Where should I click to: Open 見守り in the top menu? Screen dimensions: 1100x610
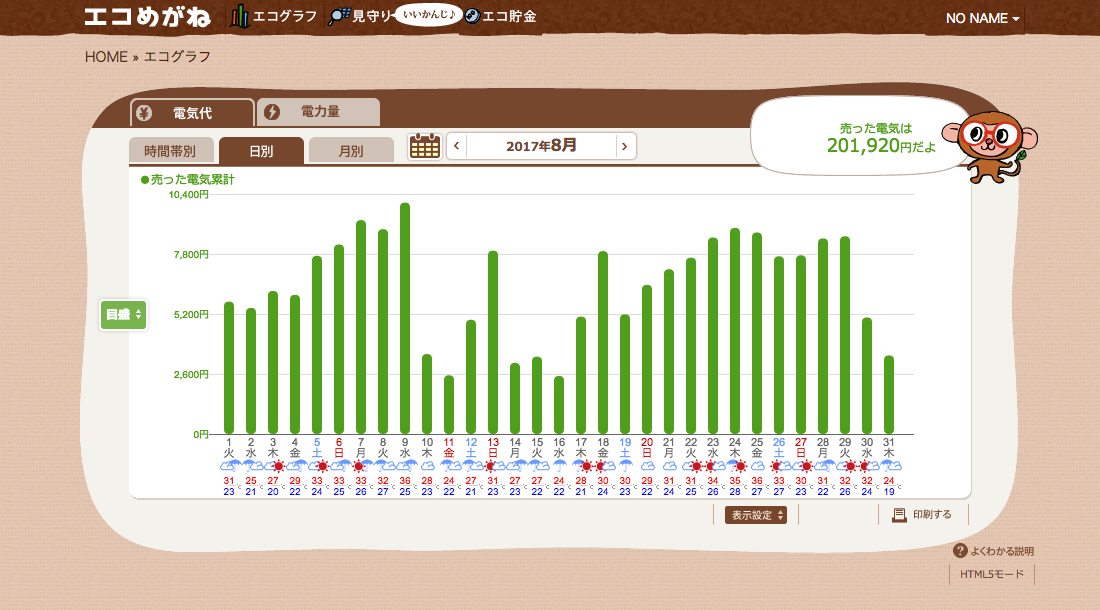pyautogui.click(x=372, y=16)
